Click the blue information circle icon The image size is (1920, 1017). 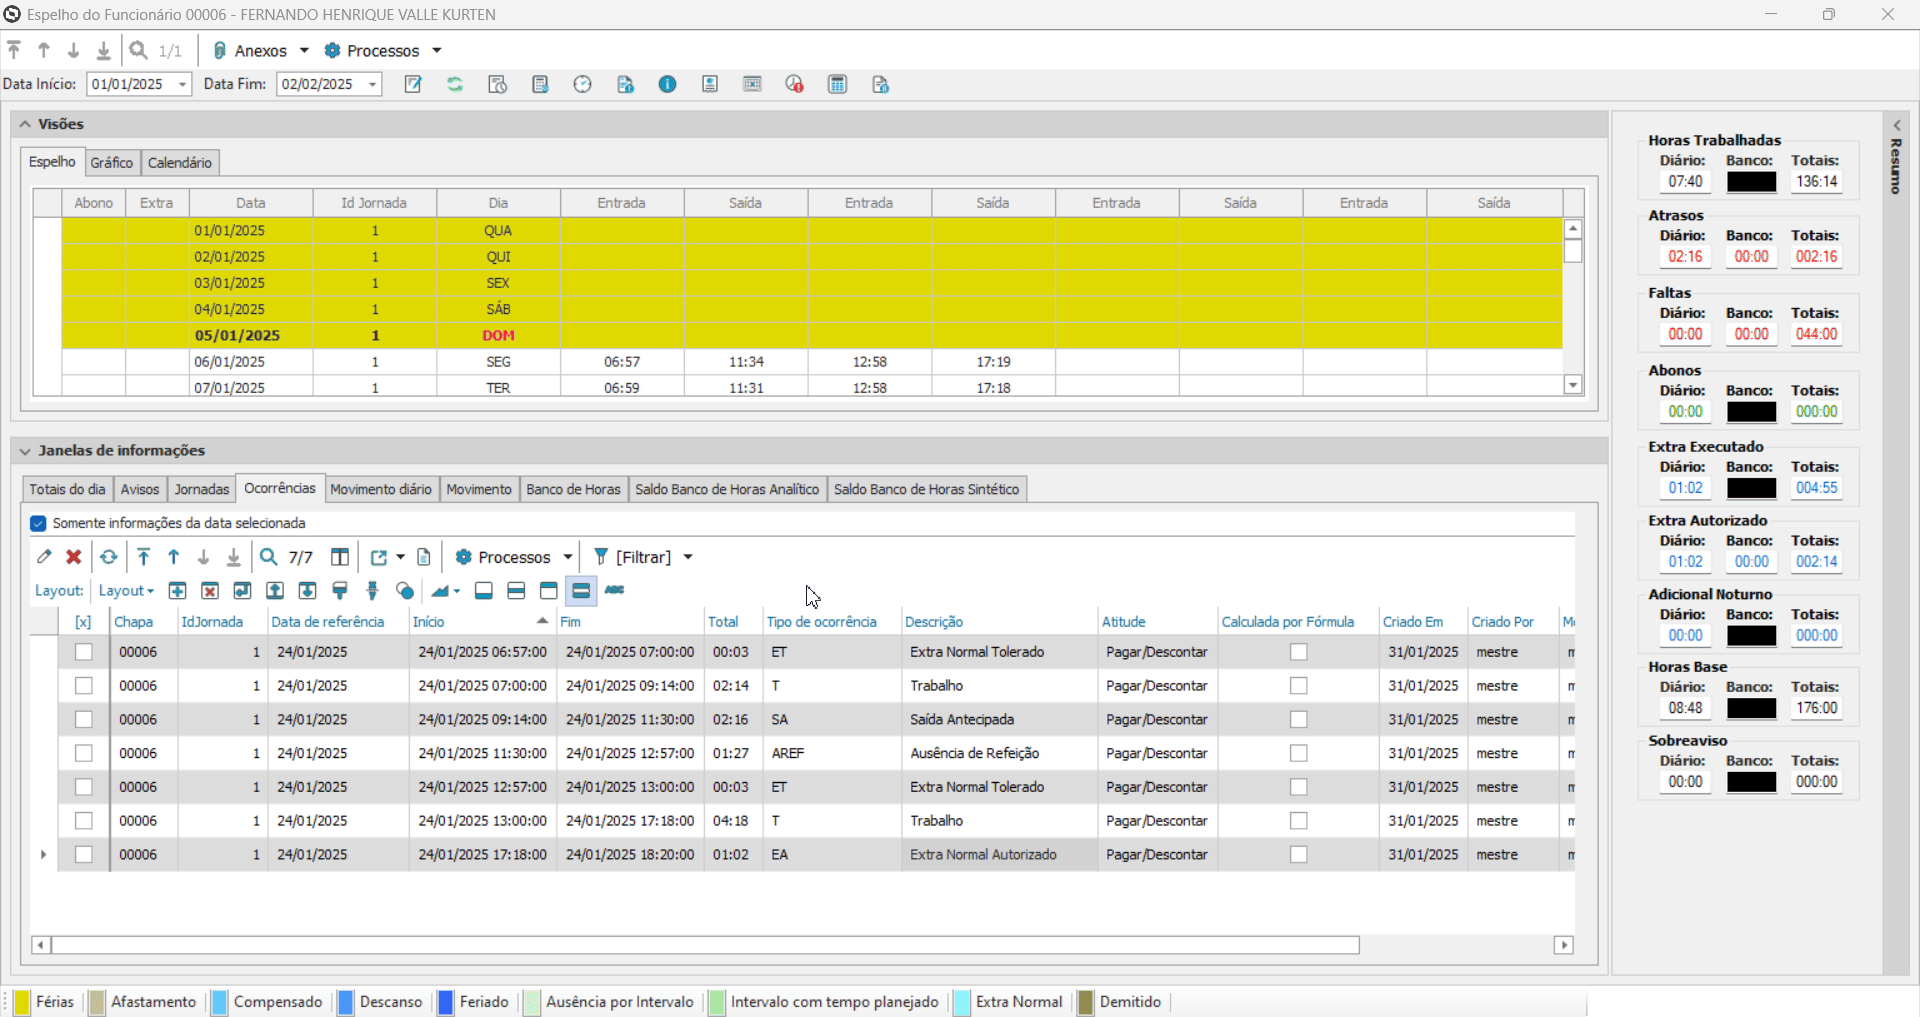point(668,84)
